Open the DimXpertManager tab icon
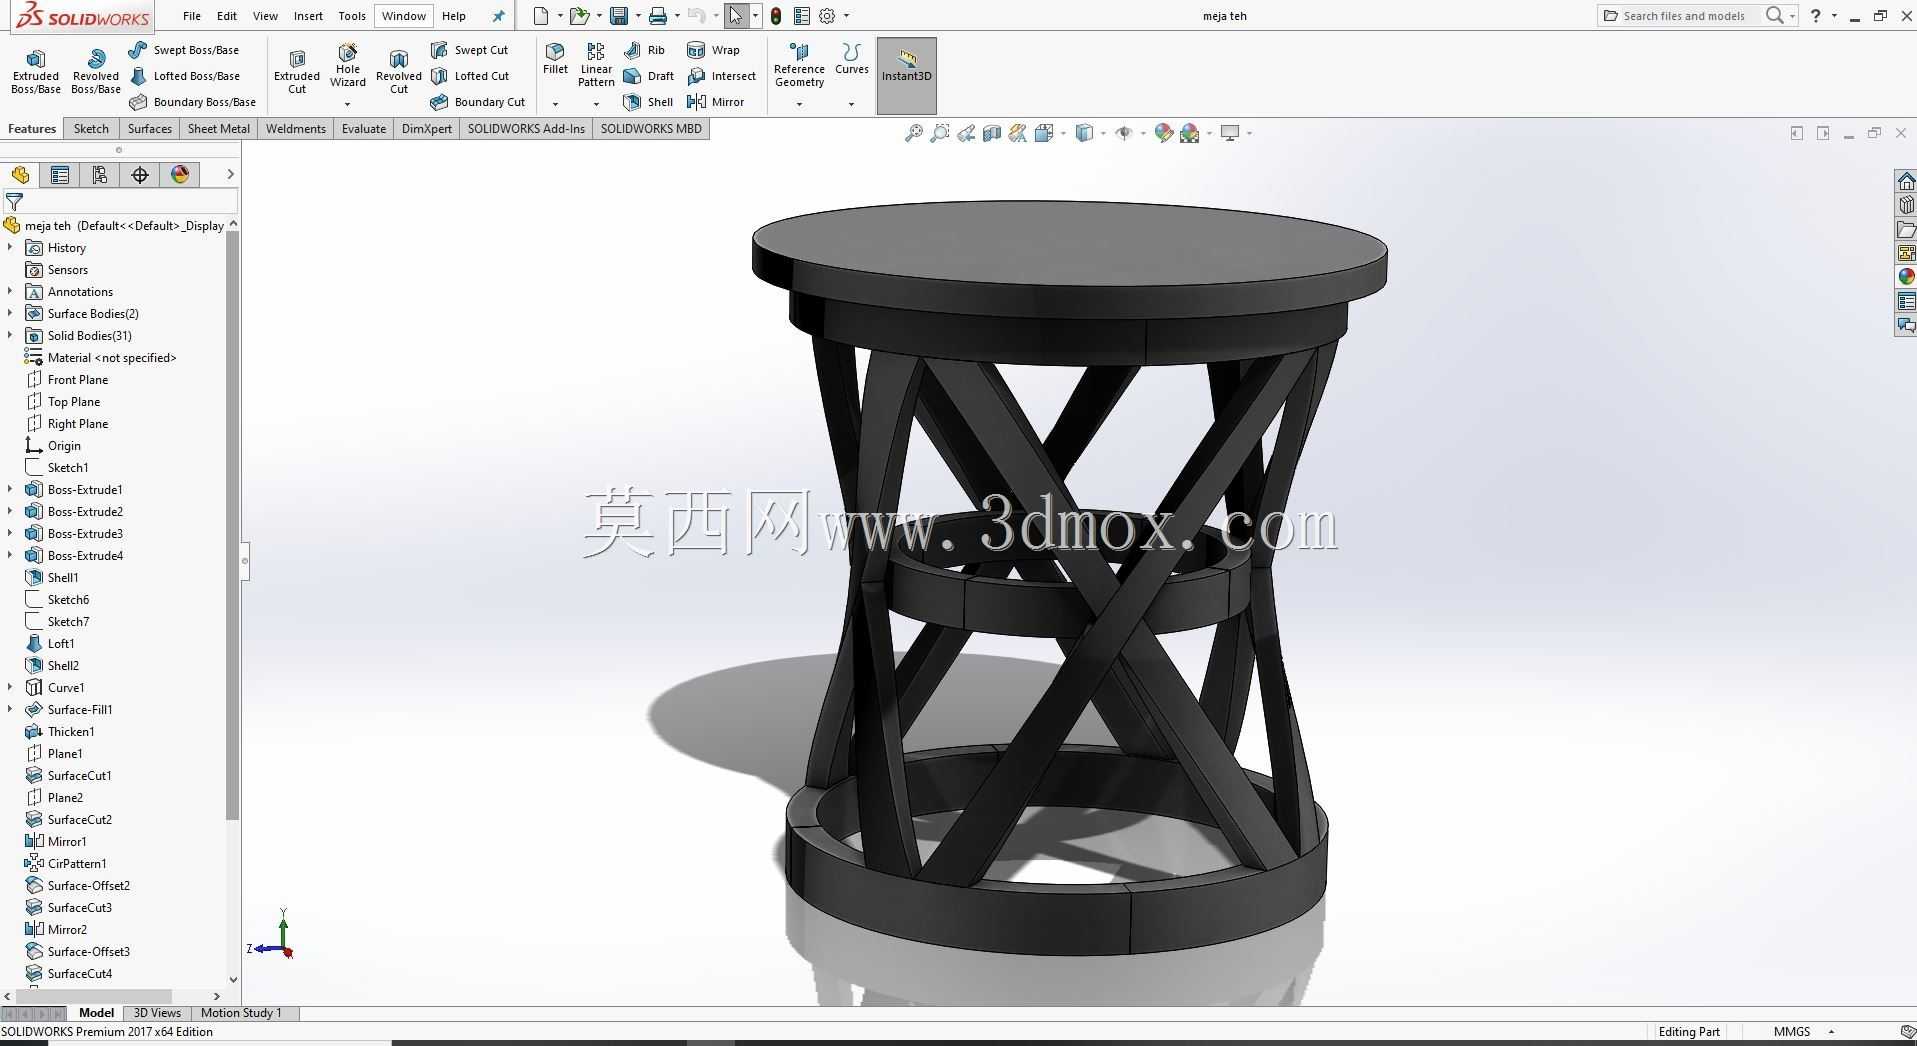 point(140,175)
